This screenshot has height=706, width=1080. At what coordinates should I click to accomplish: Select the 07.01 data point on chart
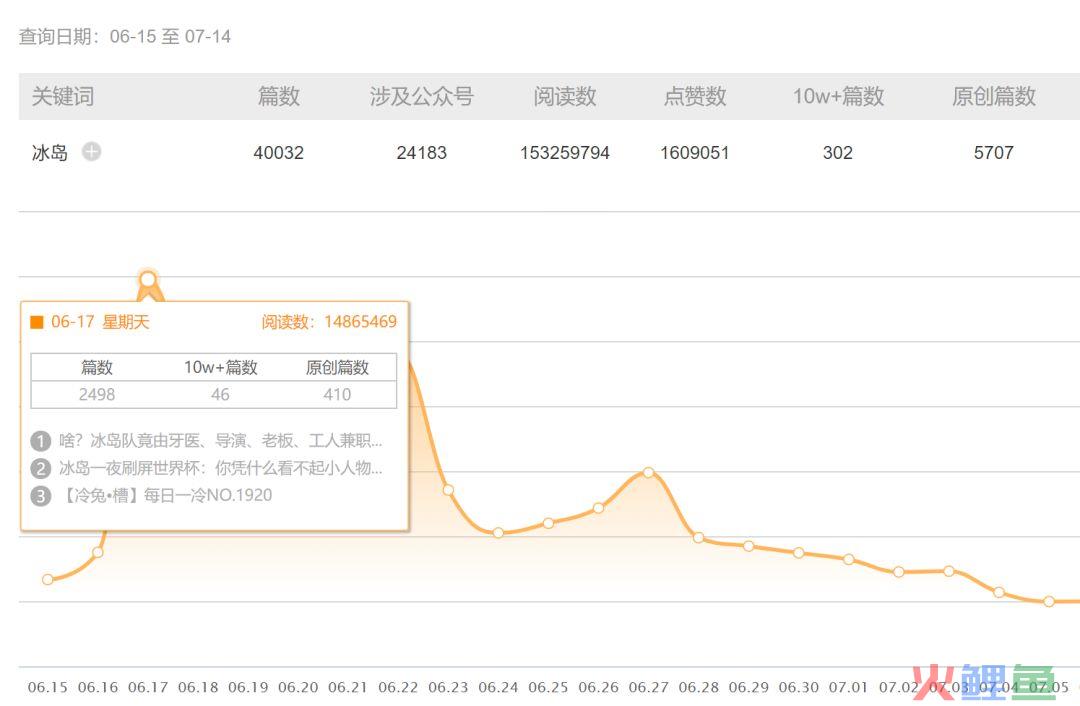[x=849, y=559]
